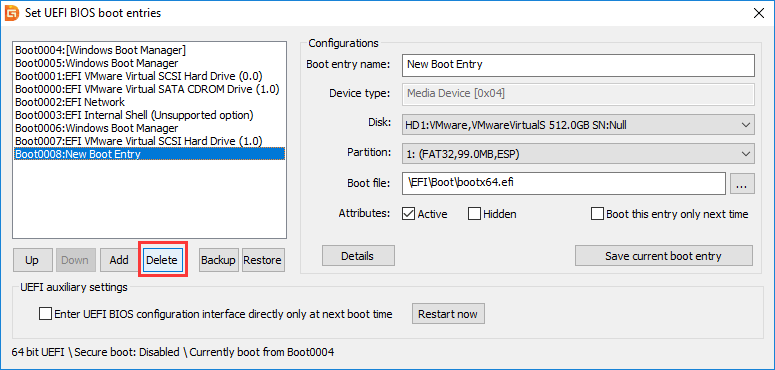Click the DiskGenius app icon in title bar

(11, 12)
